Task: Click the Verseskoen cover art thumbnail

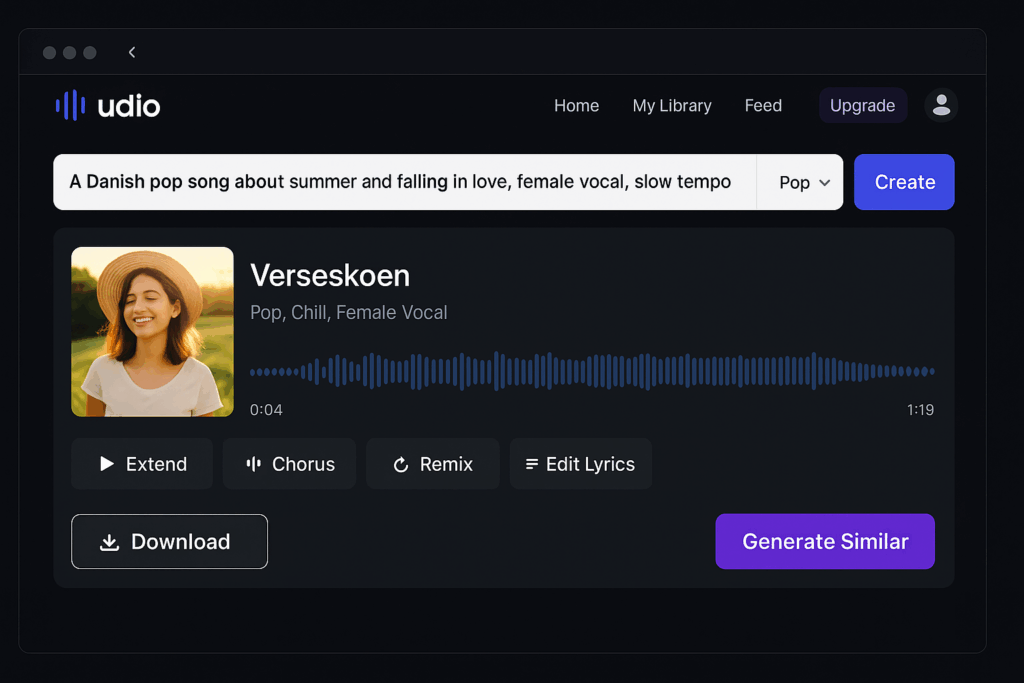Action: click(x=152, y=331)
